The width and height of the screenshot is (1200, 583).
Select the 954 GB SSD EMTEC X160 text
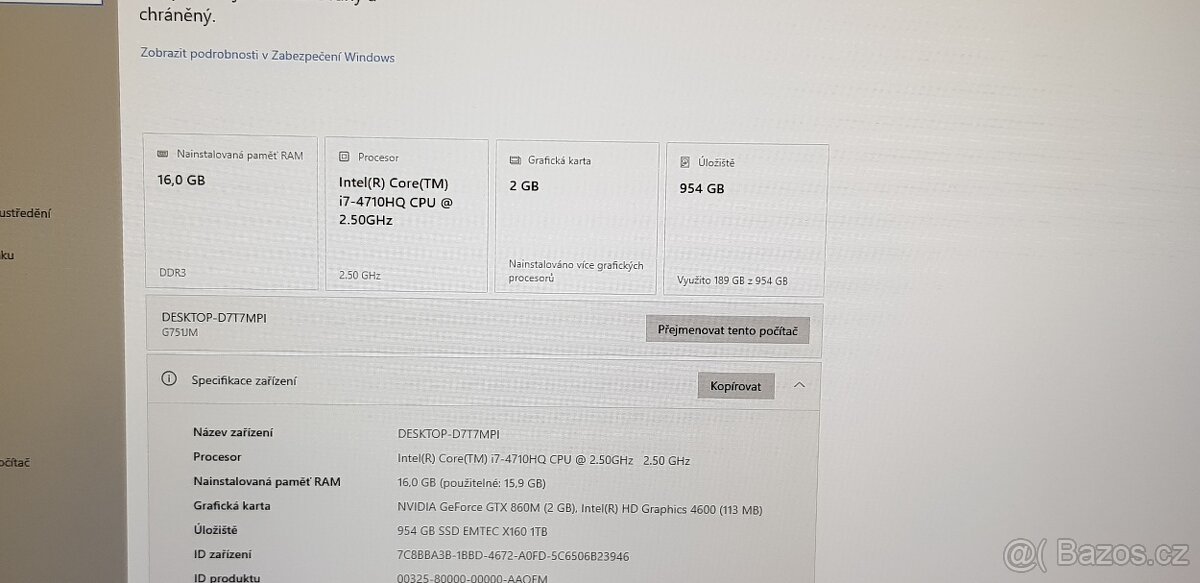click(x=472, y=531)
